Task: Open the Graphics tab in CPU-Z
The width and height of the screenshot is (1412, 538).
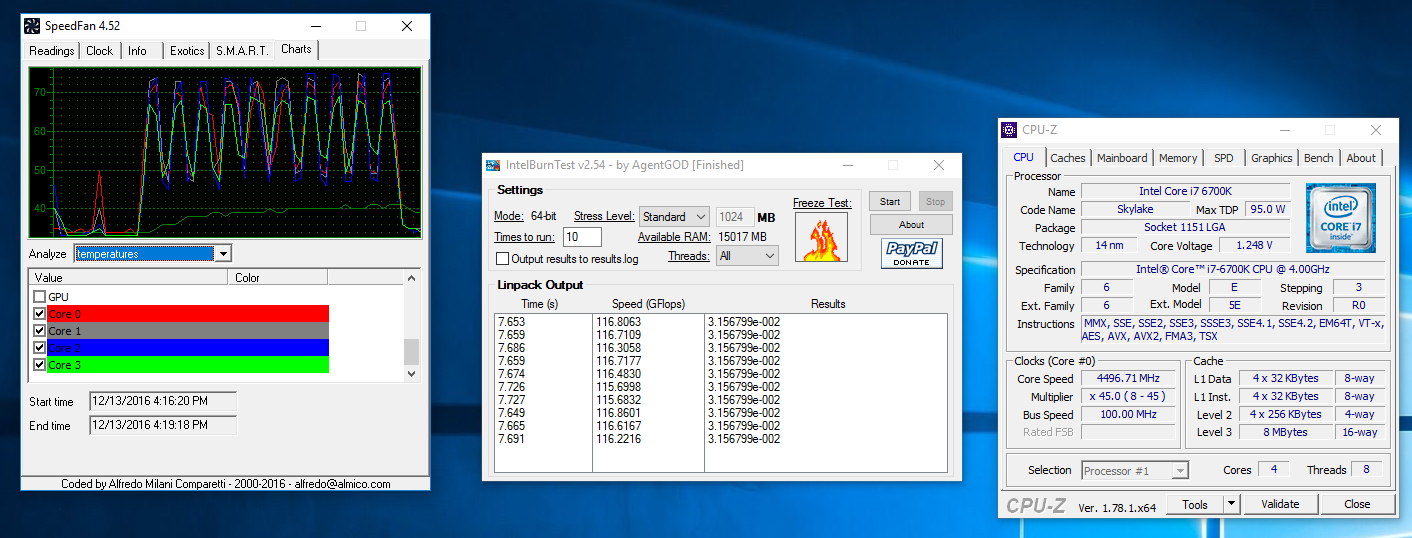Action: pyautogui.click(x=1272, y=158)
